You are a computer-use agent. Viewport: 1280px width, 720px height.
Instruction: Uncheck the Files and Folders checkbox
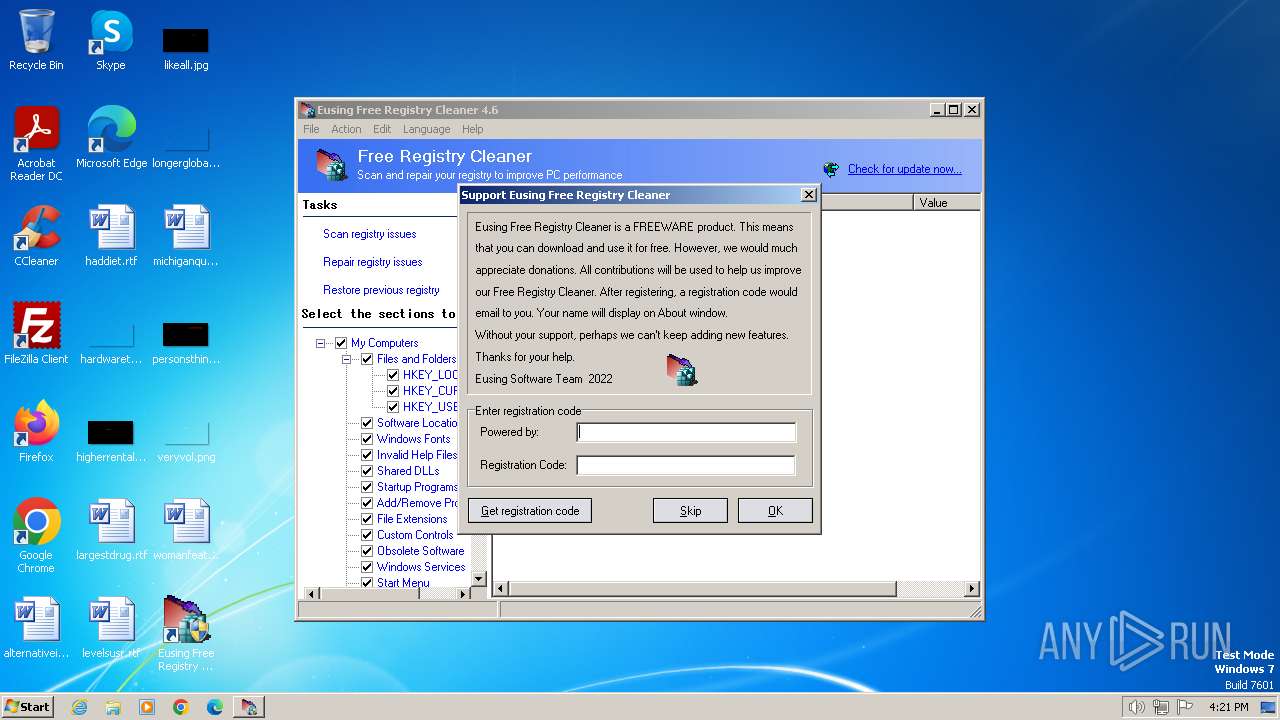[x=367, y=359]
